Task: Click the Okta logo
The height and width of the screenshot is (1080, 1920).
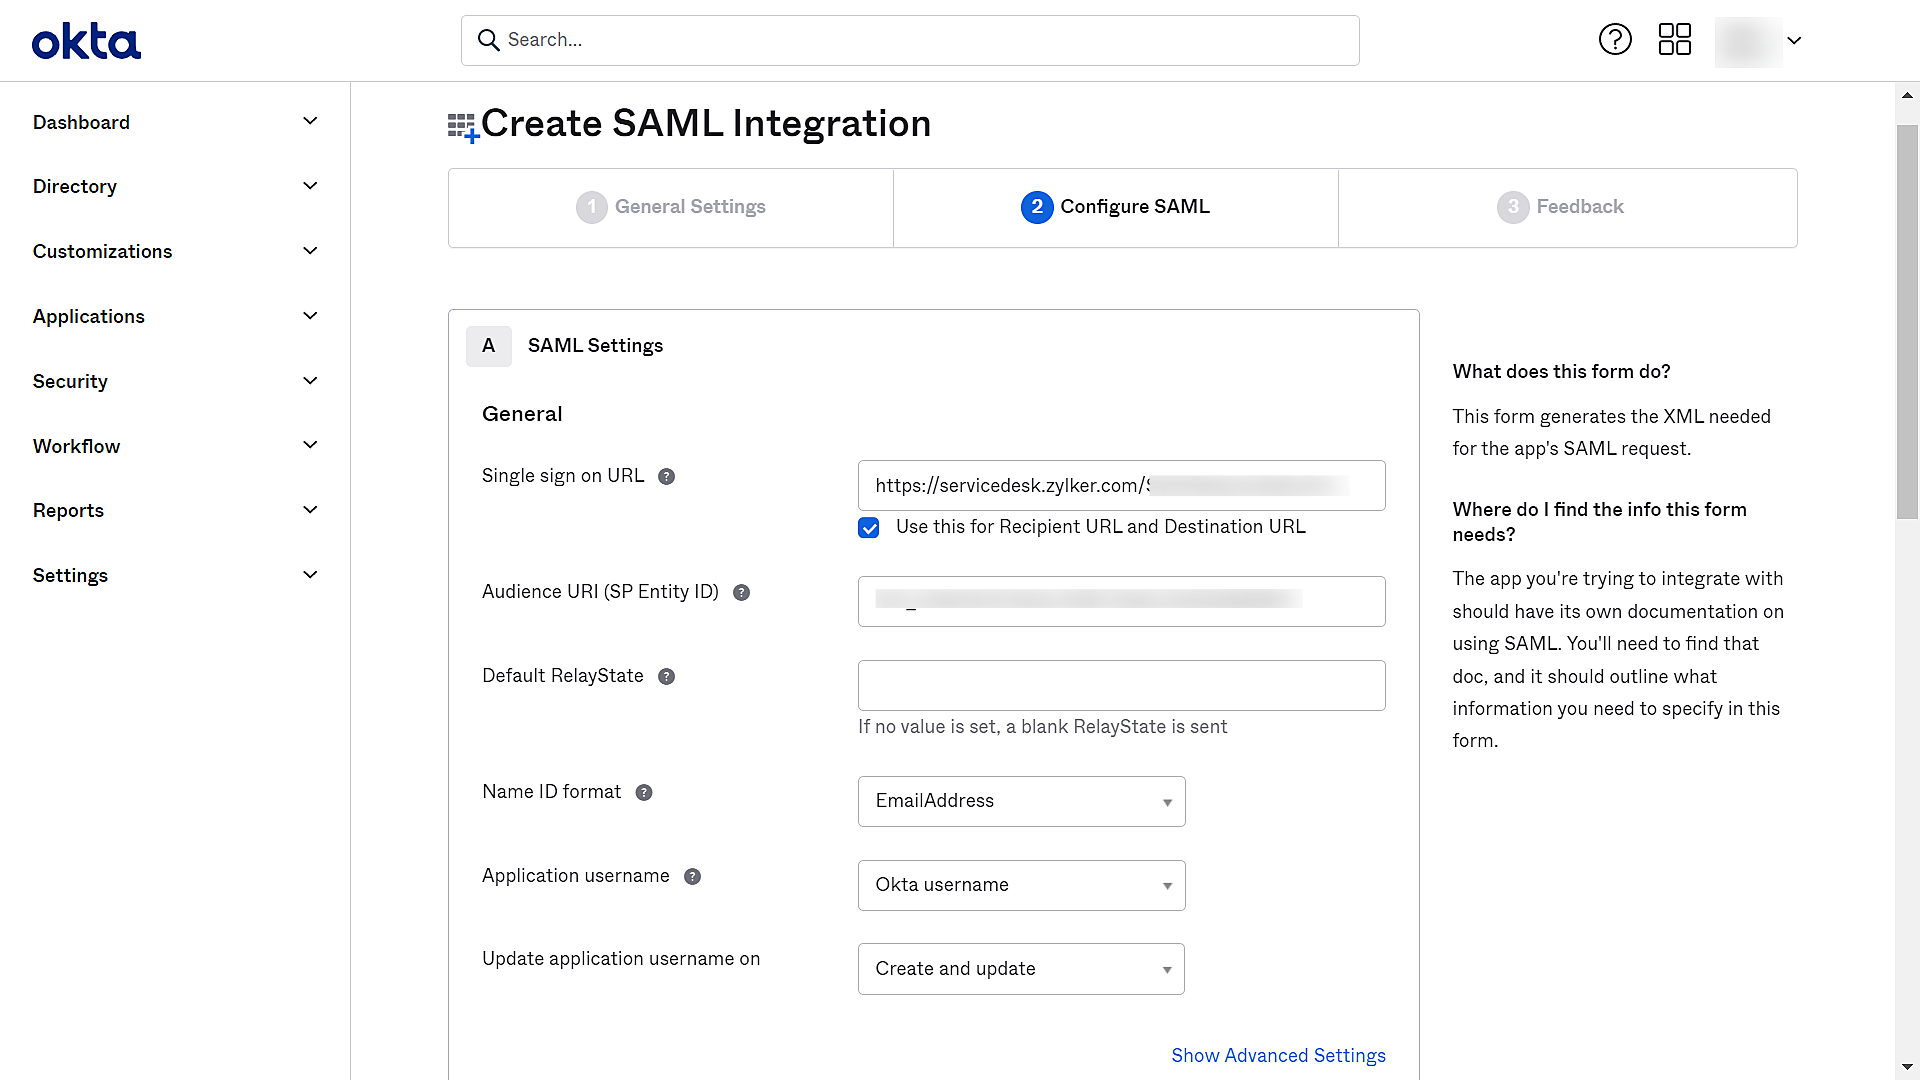Action: pyautogui.click(x=87, y=42)
